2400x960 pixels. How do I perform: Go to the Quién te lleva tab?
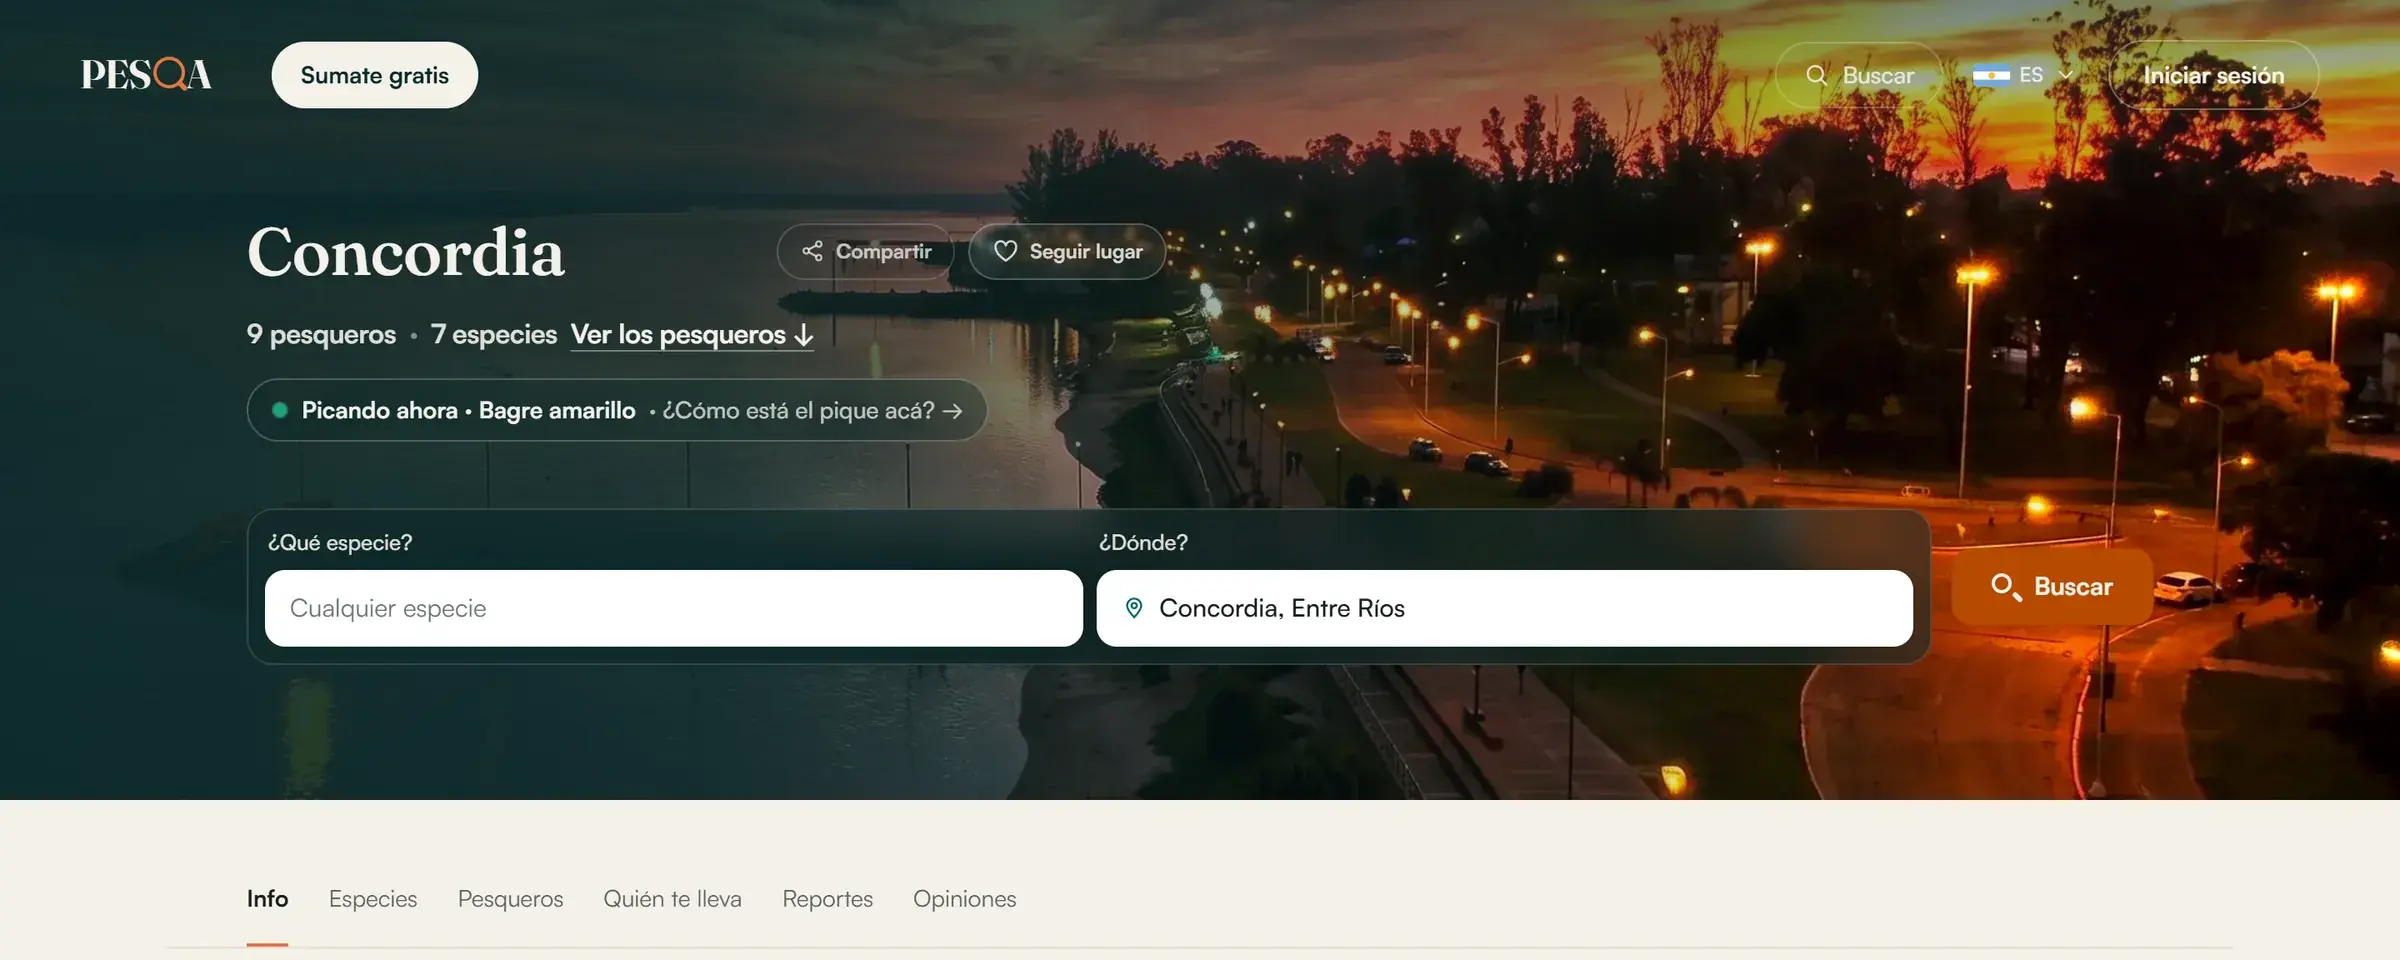click(x=672, y=899)
